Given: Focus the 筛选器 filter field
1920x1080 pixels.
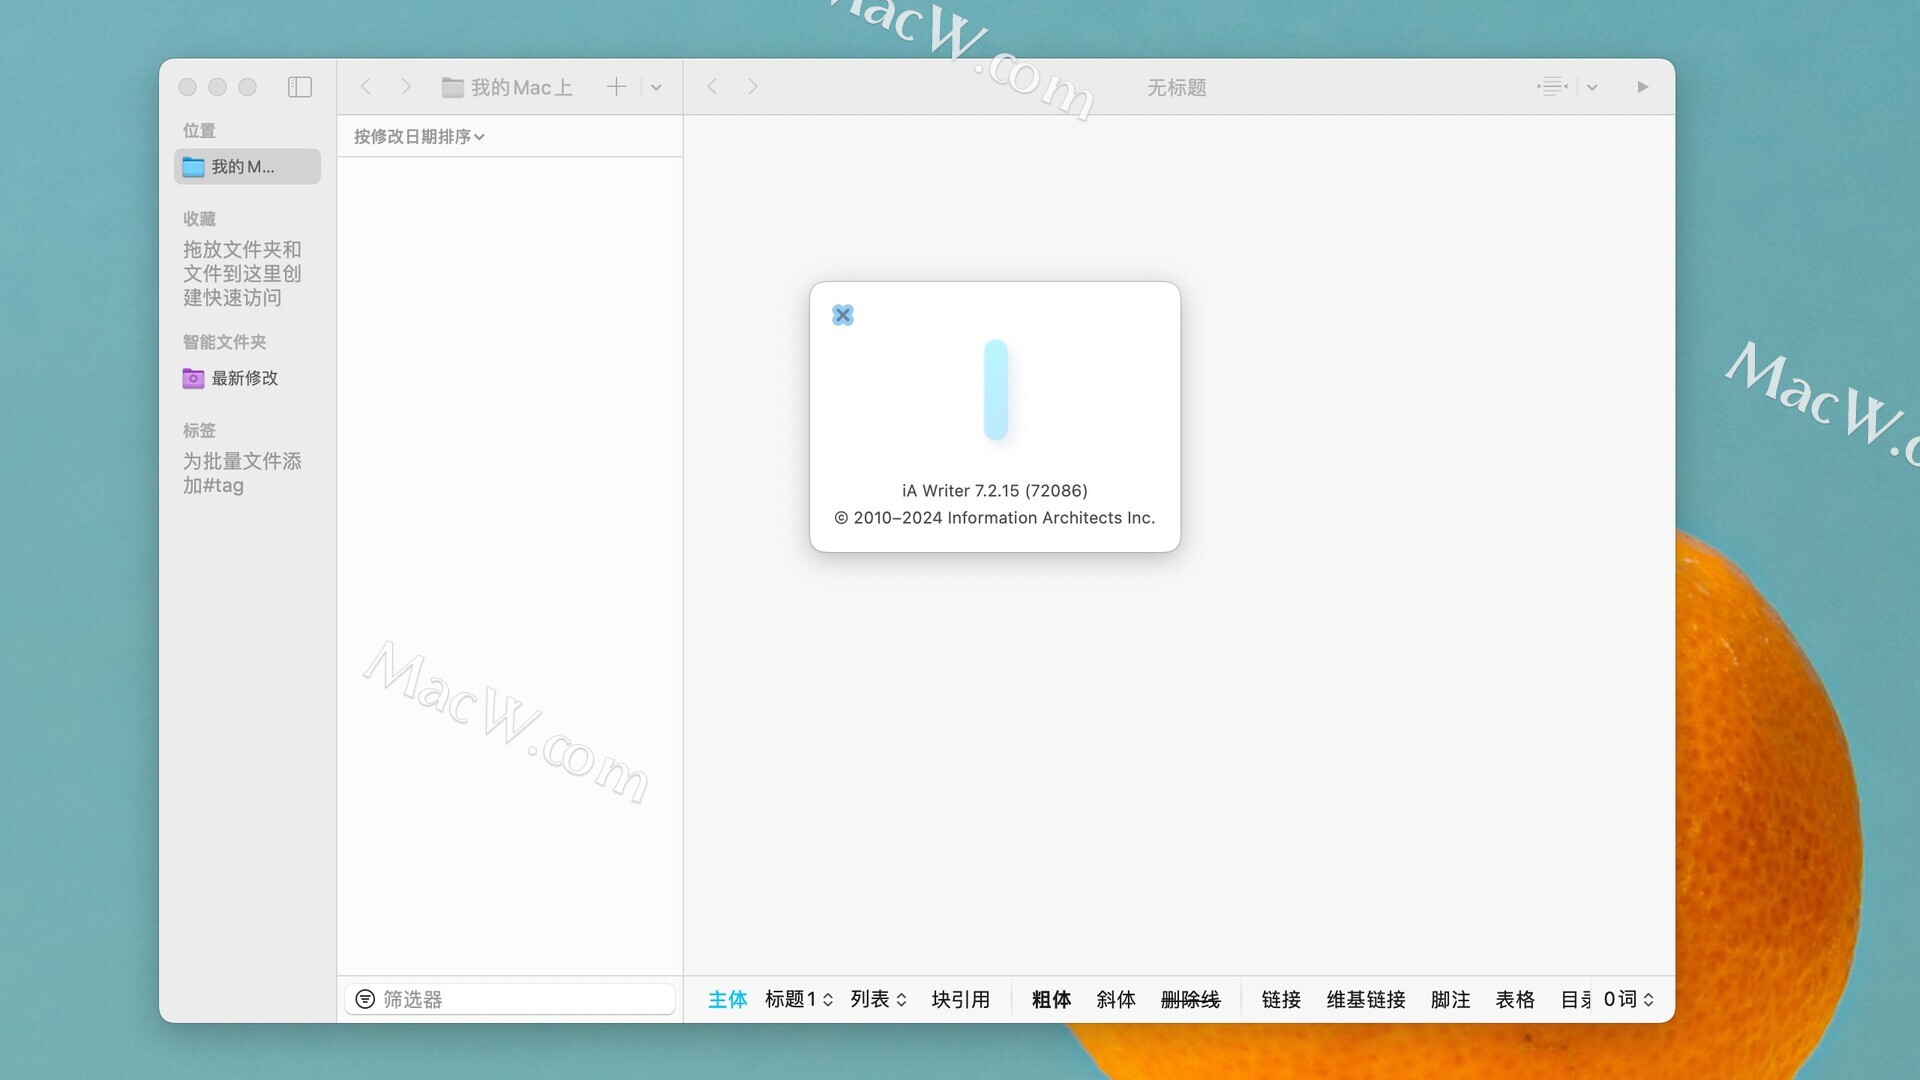Looking at the screenshot, I should [510, 999].
